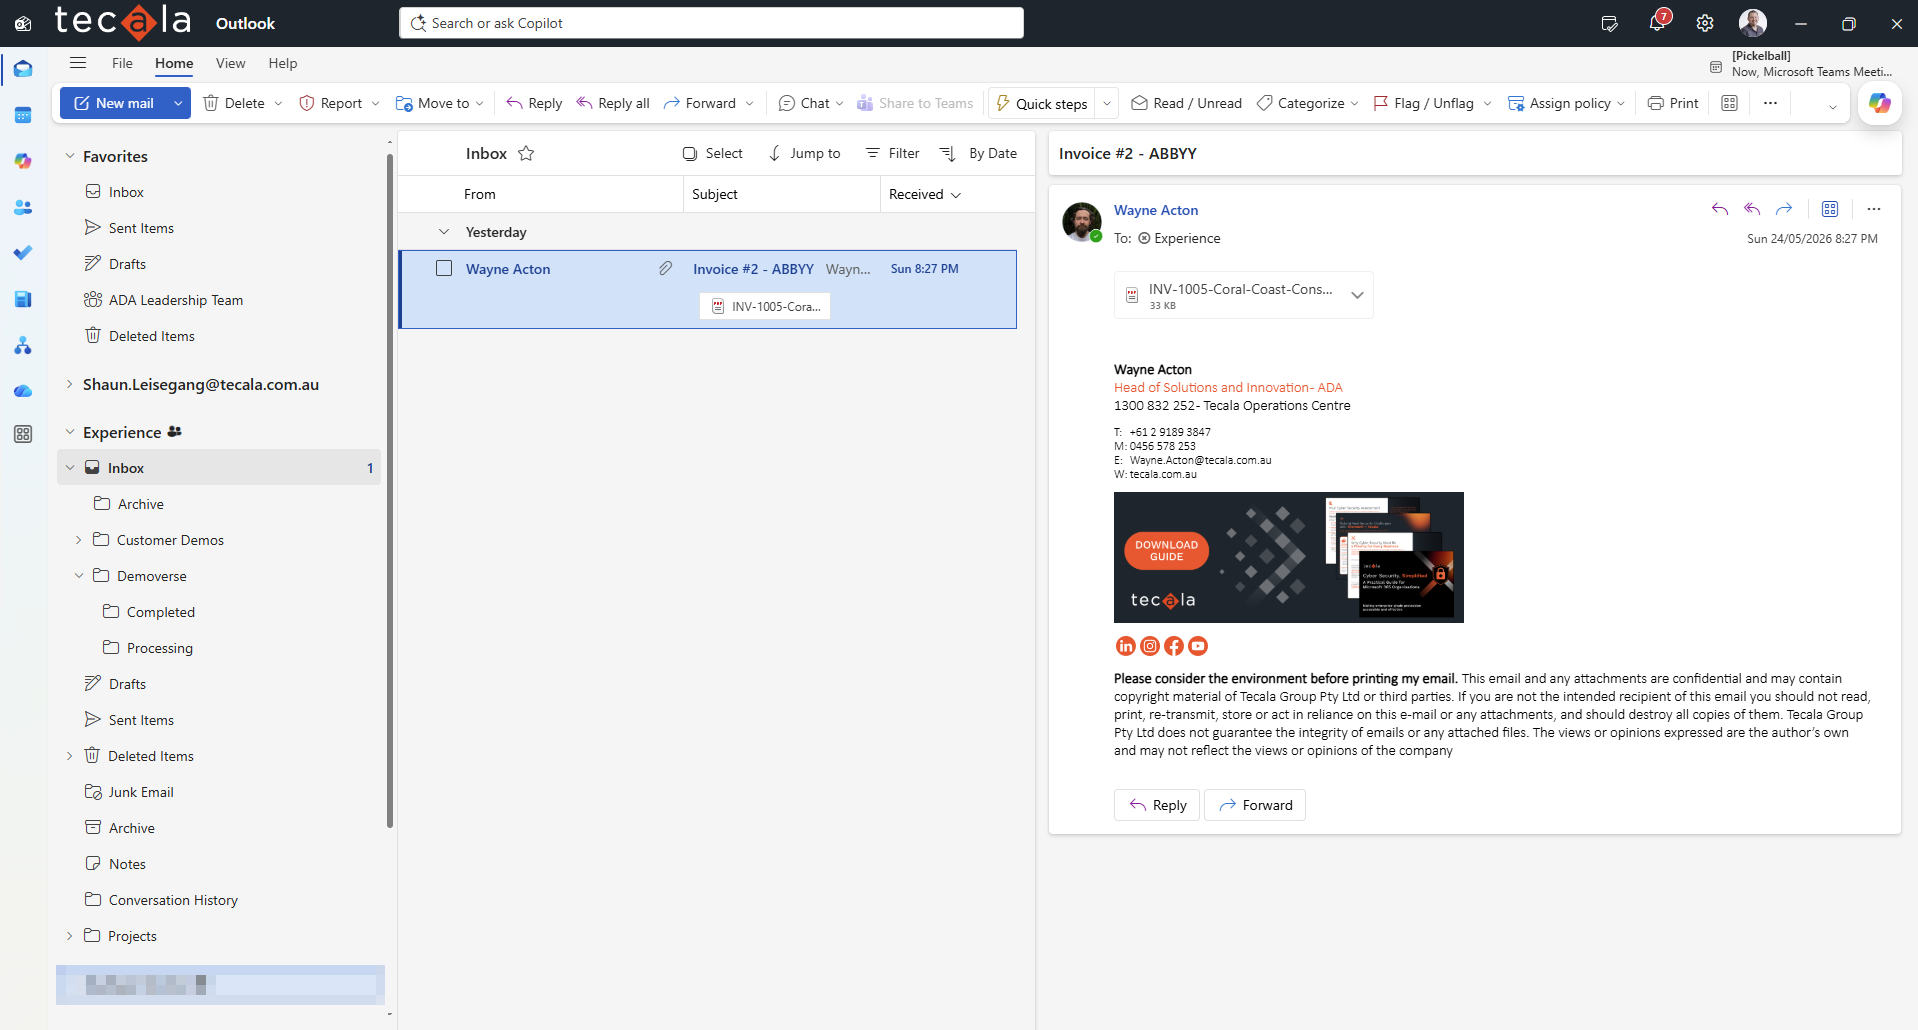Collapse the Favorites section
The width and height of the screenshot is (1918, 1030).
point(70,156)
